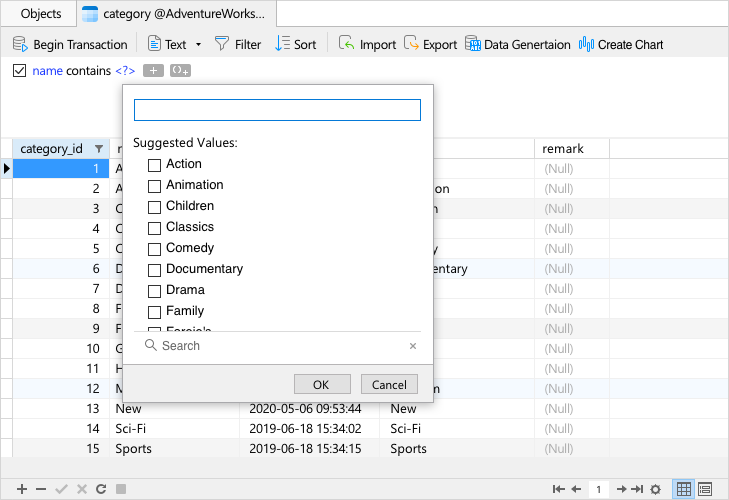Delete record with the minus icon
Viewport: 729px width, 500px height.
(41, 489)
